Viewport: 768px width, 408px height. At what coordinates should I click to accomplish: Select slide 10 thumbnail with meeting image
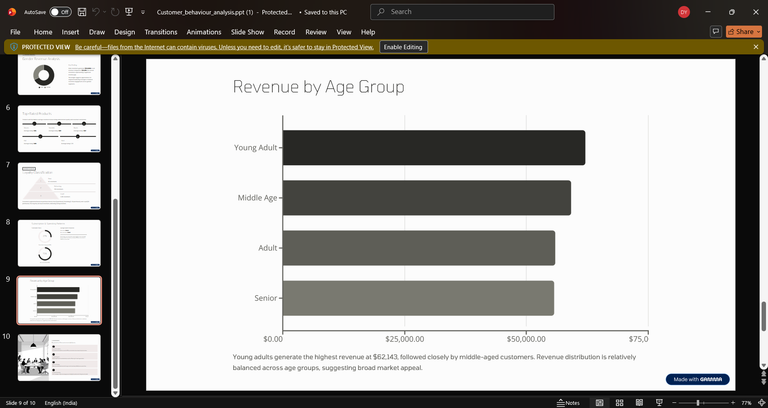click(59, 358)
